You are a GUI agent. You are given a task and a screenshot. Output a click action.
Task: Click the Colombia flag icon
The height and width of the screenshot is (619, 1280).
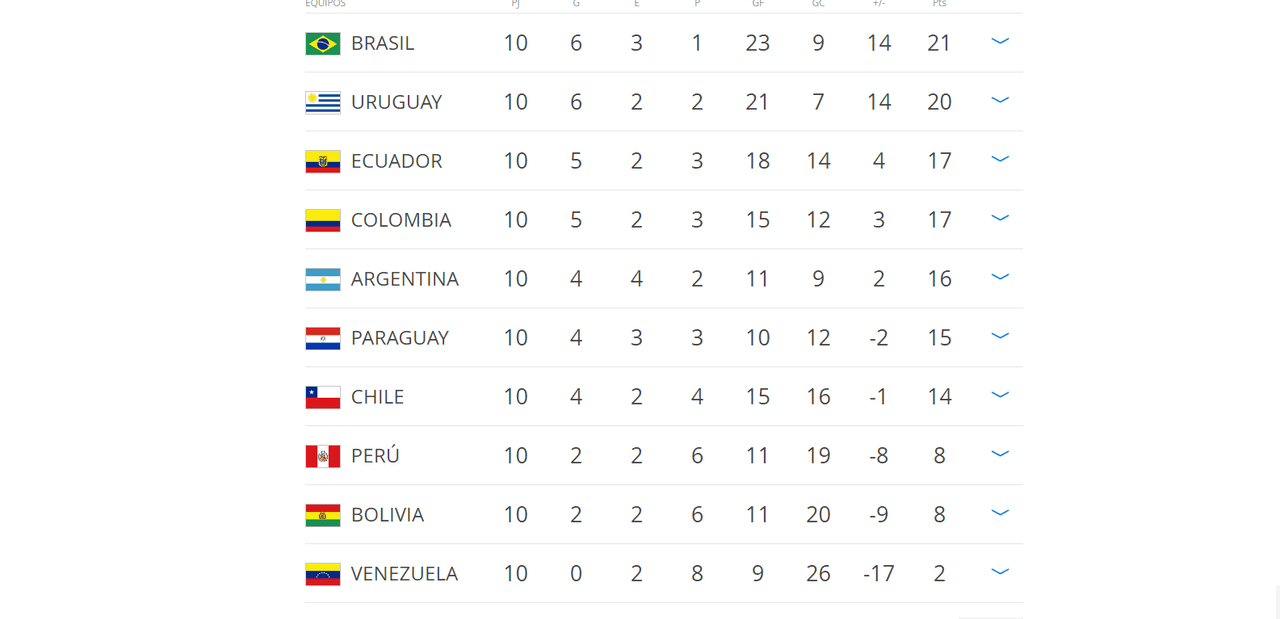tap(322, 220)
